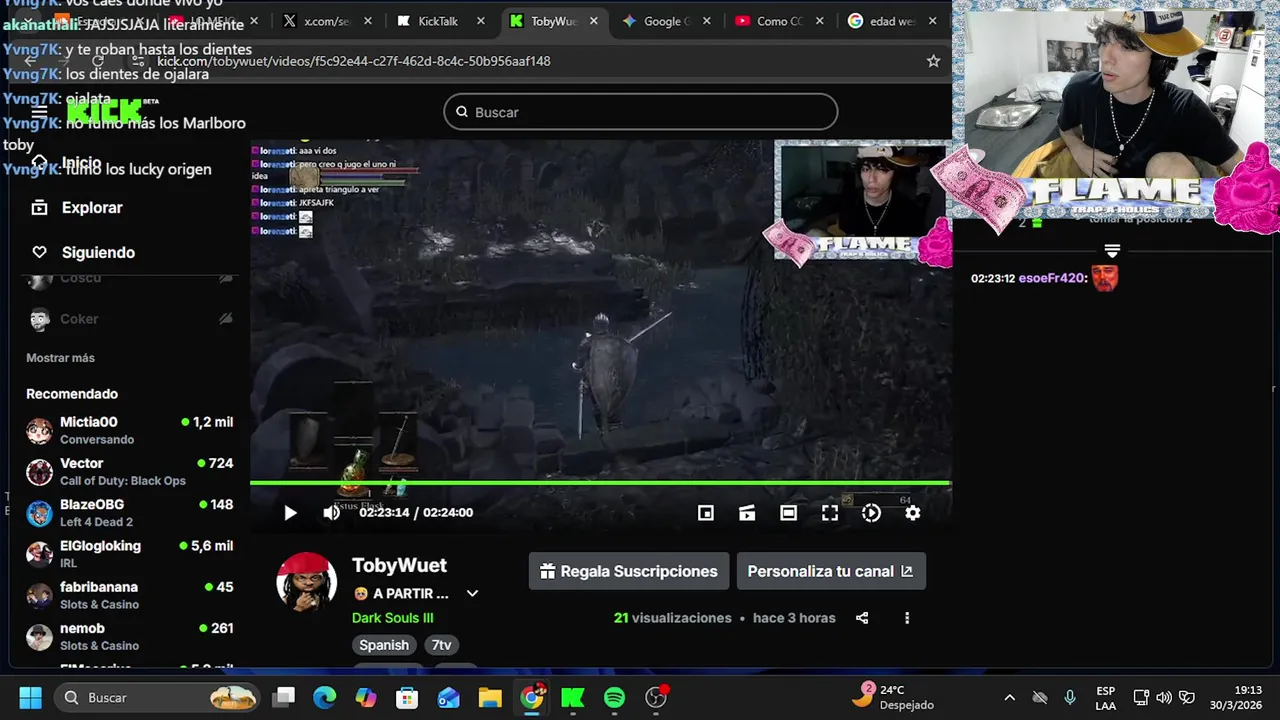Switch to the edad Google search tab

point(893,21)
